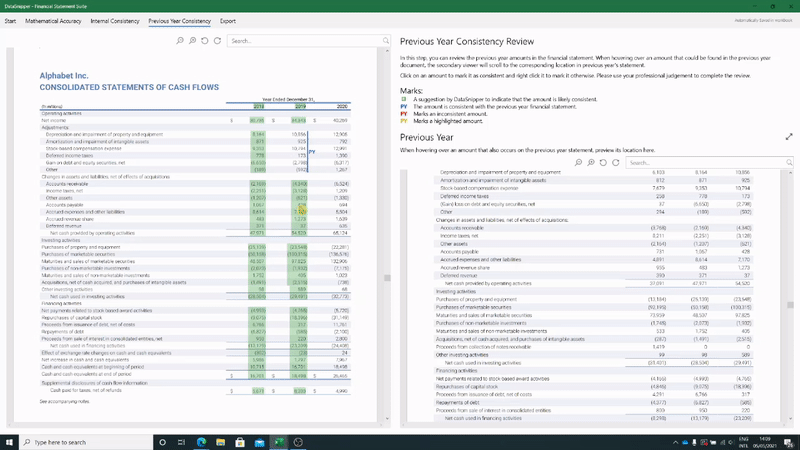Expand the Previous Year preview panel
800x450 pixels.
point(789,137)
